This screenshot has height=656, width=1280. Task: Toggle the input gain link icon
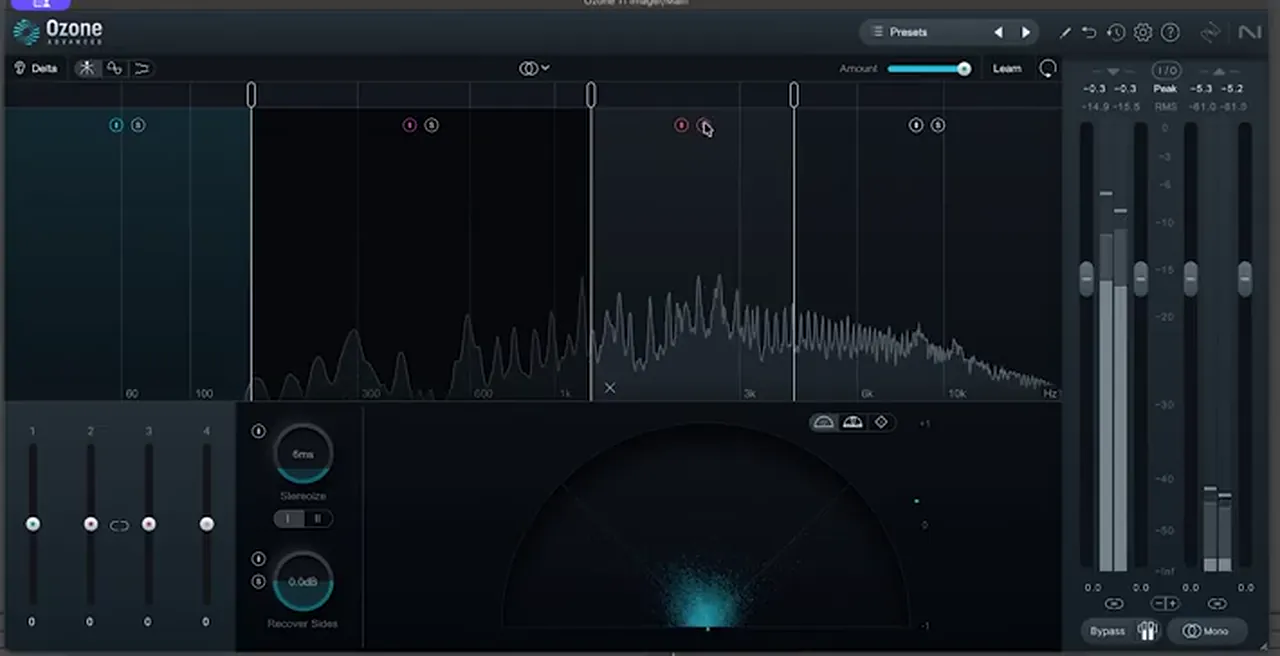tap(1114, 604)
